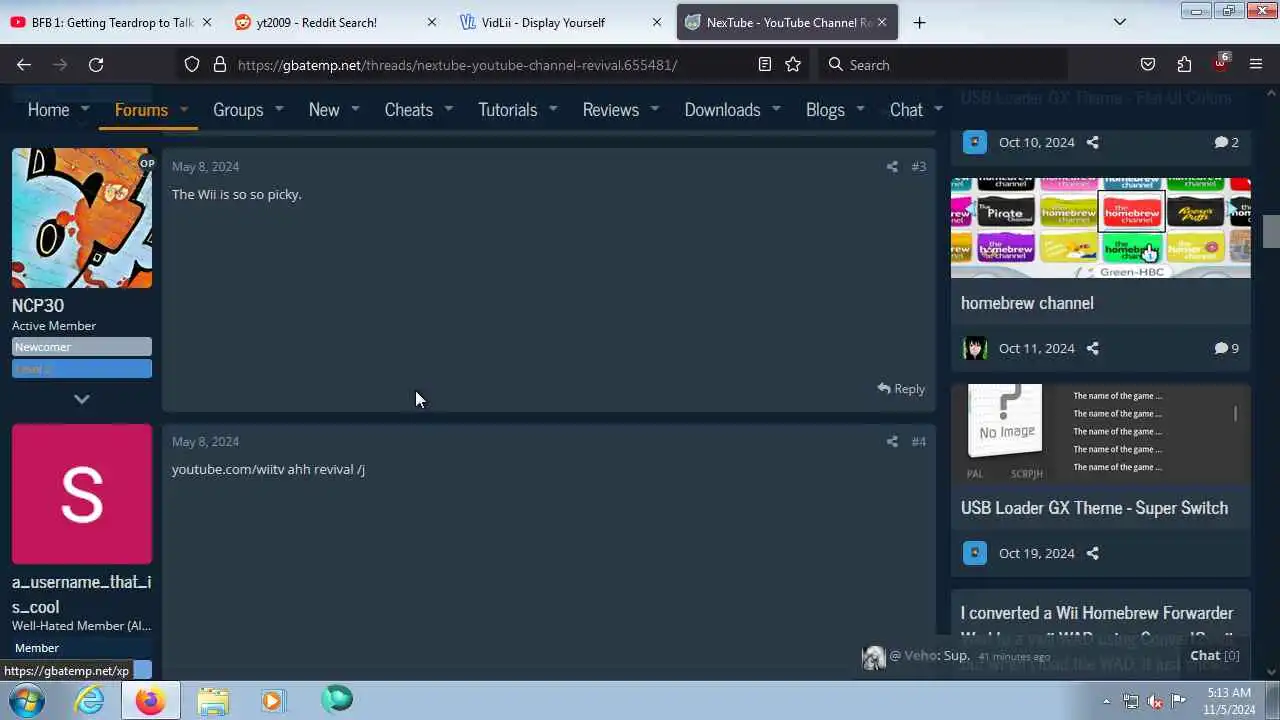Launch Internet Explorer from the taskbar
Screen dimensions: 1280x720
coord(90,700)
